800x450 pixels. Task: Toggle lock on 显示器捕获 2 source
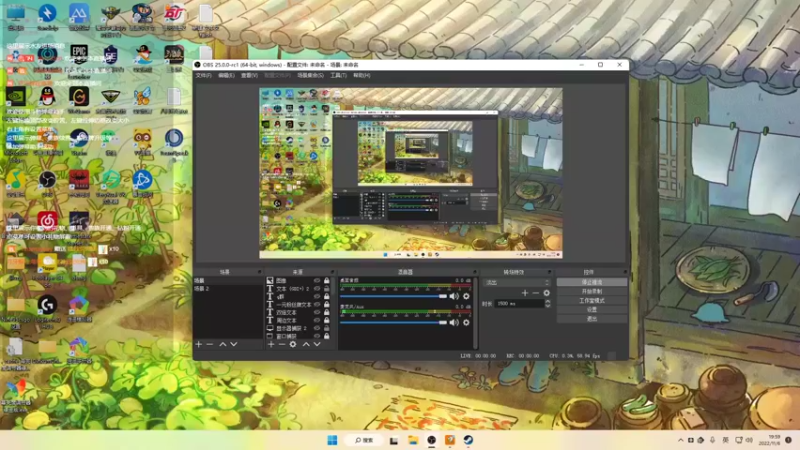327,328
